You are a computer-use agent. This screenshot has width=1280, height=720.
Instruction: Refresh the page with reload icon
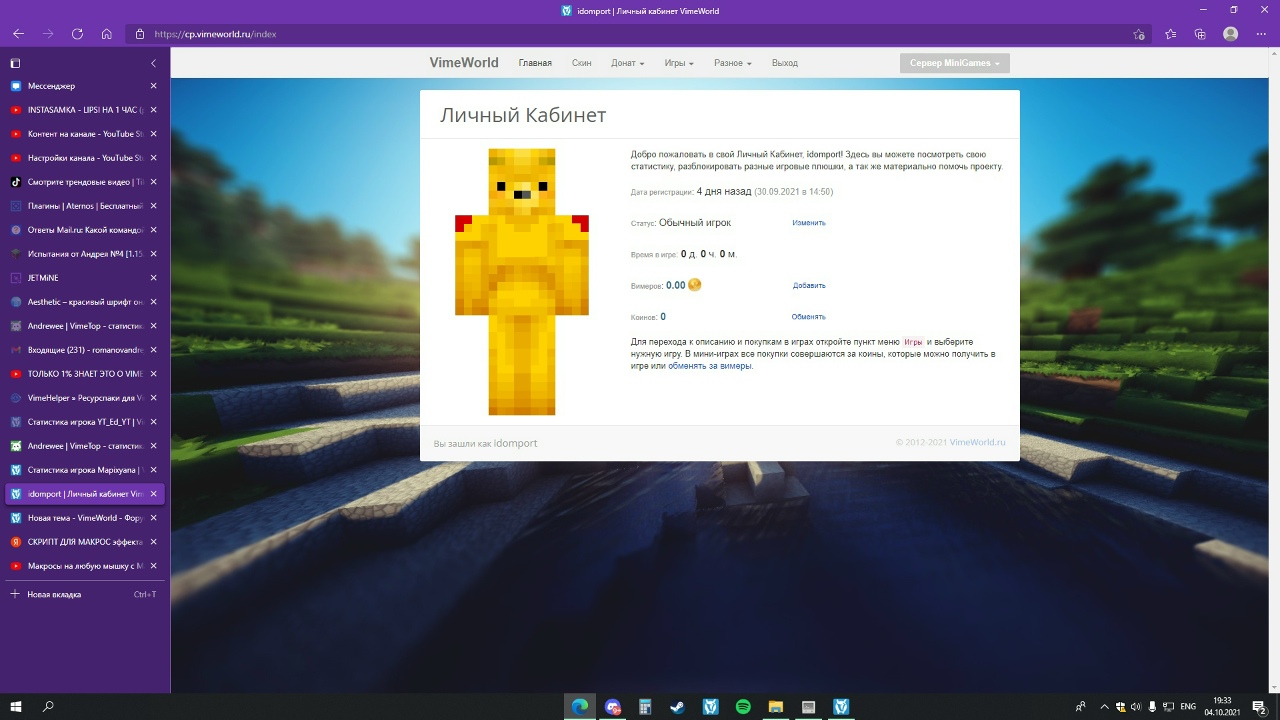(x=77, y=34)
